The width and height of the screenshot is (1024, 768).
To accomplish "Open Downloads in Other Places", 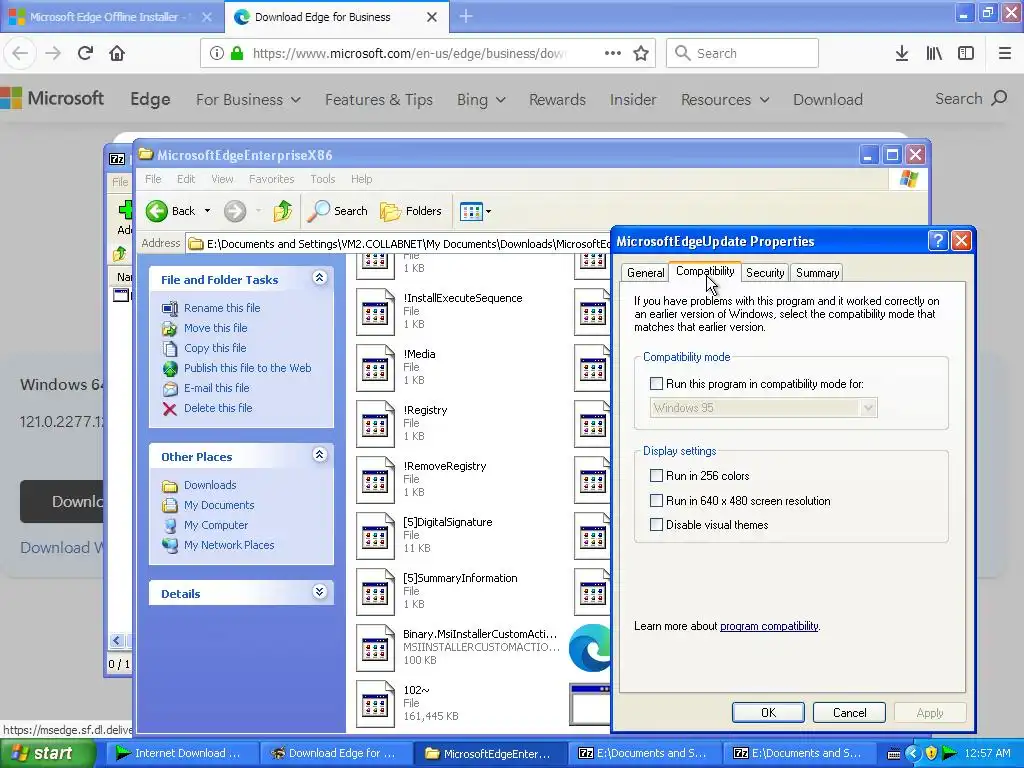I will click(210, 485).
